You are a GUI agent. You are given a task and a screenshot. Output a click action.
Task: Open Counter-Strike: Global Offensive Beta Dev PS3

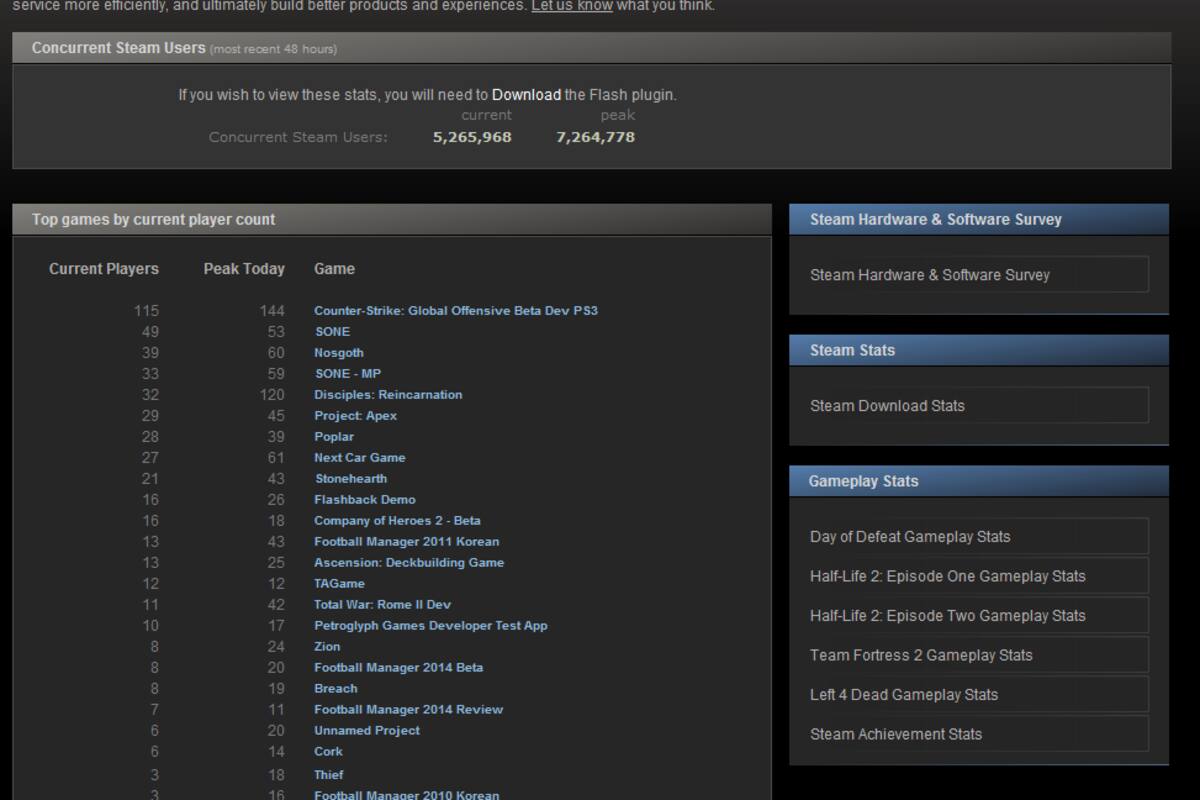(x=456, y=311)
